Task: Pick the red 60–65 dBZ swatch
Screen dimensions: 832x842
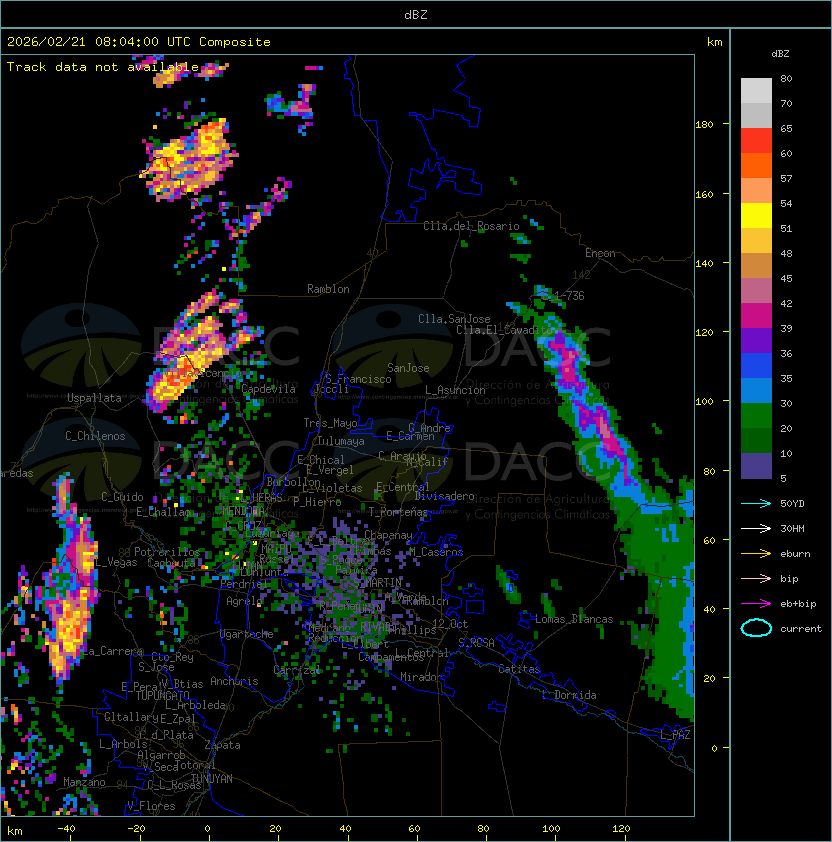Action: click(x=756, y=141)
